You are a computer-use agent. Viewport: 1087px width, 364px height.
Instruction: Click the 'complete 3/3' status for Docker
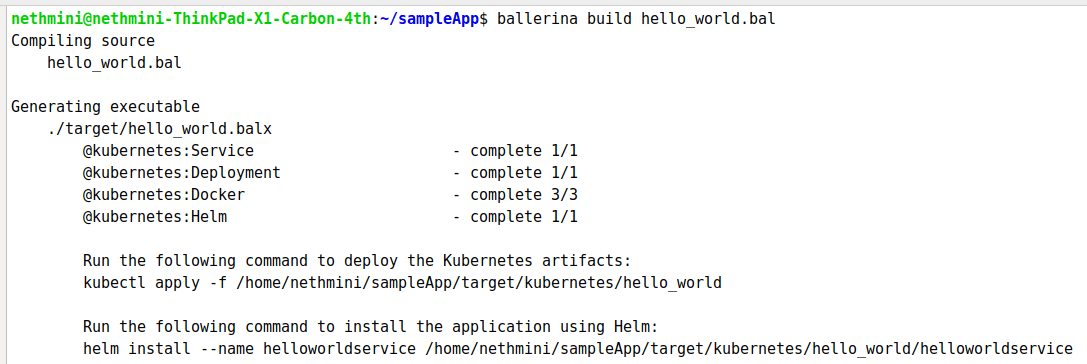click(x=523, y=195)
